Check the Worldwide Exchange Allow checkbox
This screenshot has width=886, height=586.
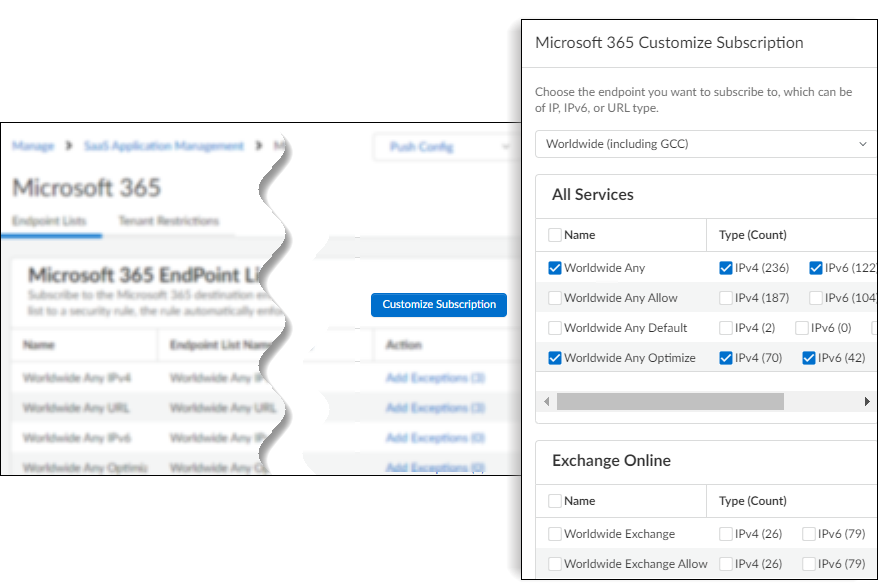click(555, 564)
